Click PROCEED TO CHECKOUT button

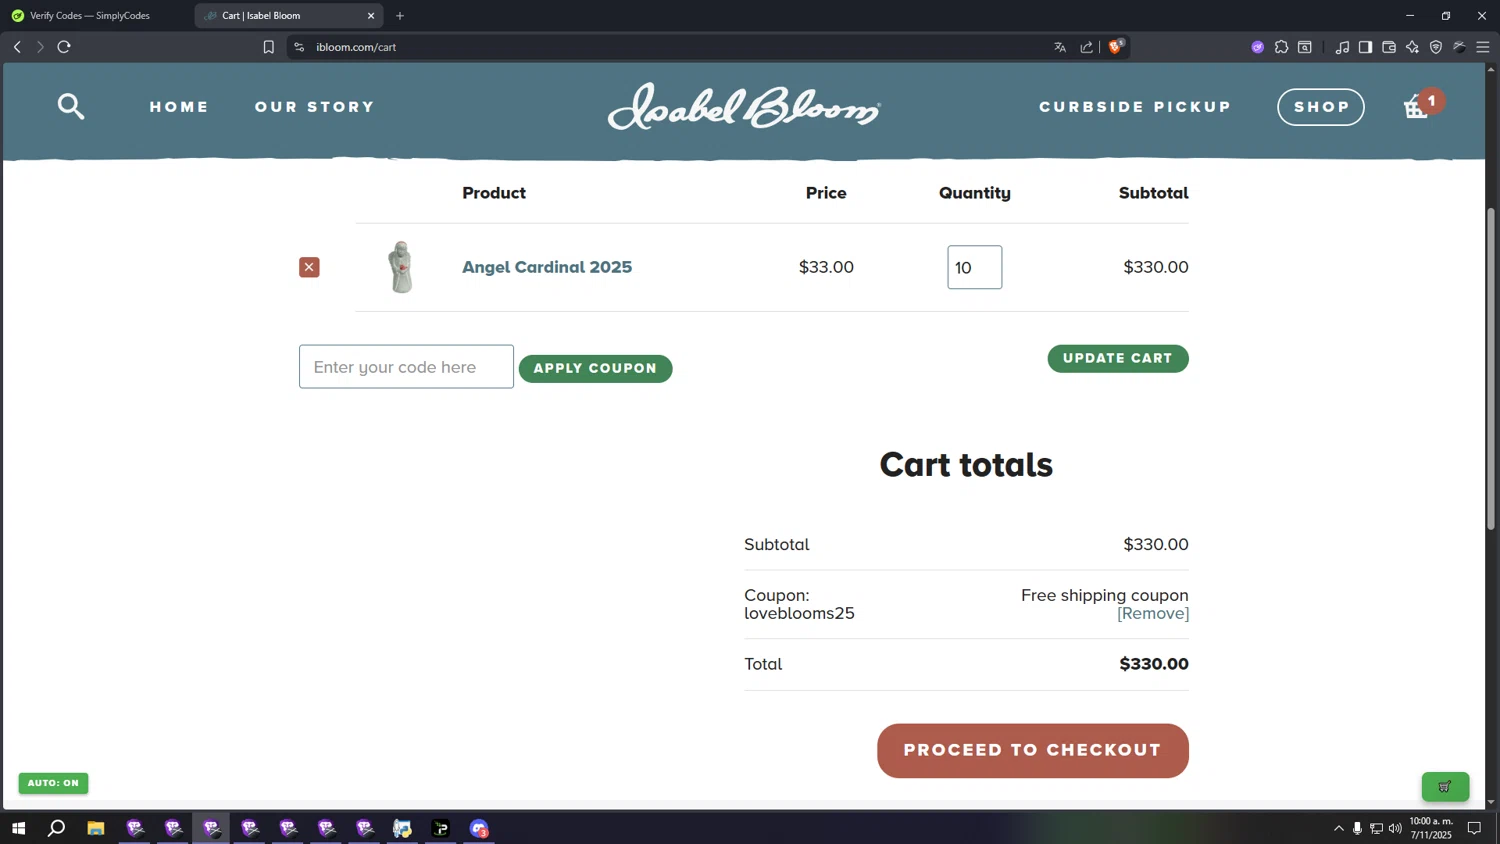click(x=1033, y=750)
